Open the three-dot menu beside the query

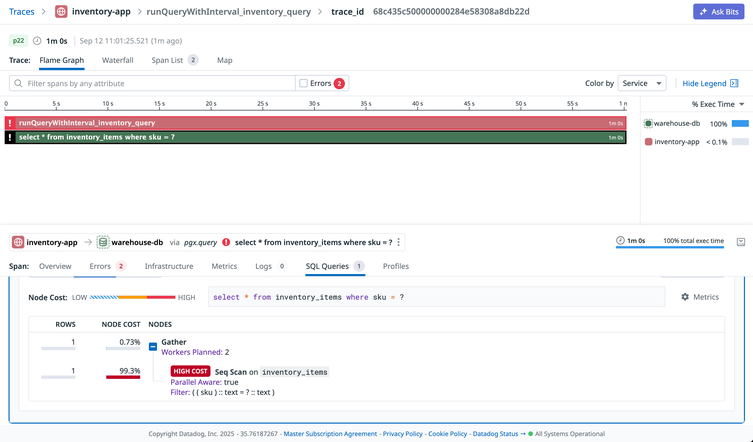tap(399, 242)
